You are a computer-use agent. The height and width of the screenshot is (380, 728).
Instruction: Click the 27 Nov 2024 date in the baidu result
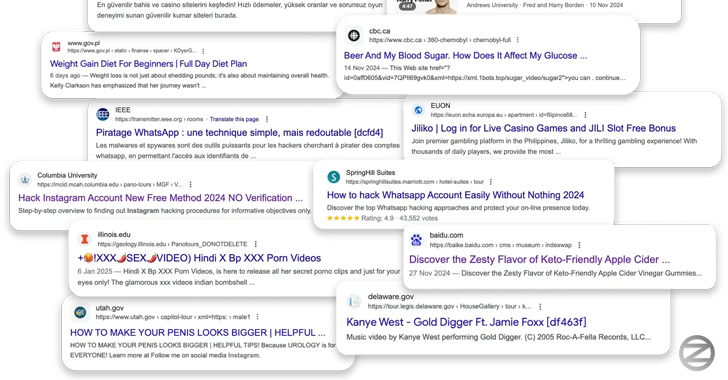coord(429,274)
